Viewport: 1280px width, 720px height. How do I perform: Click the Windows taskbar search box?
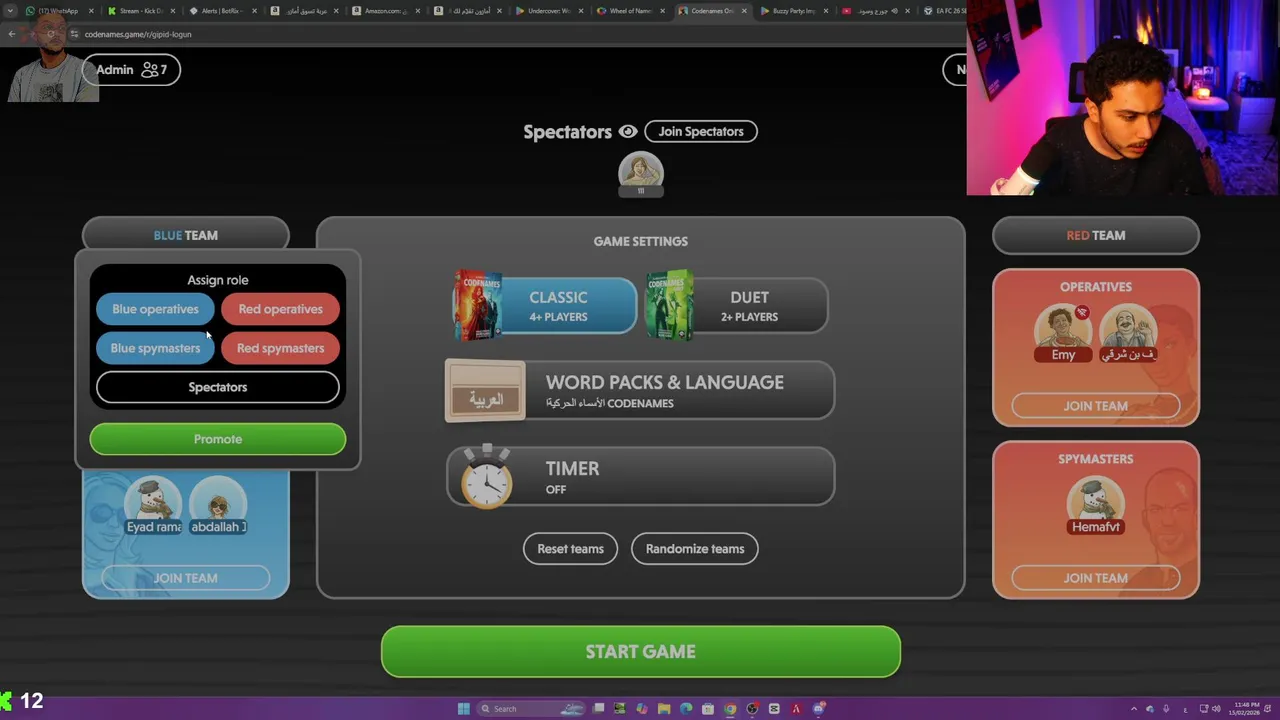[x=531, y=709]
